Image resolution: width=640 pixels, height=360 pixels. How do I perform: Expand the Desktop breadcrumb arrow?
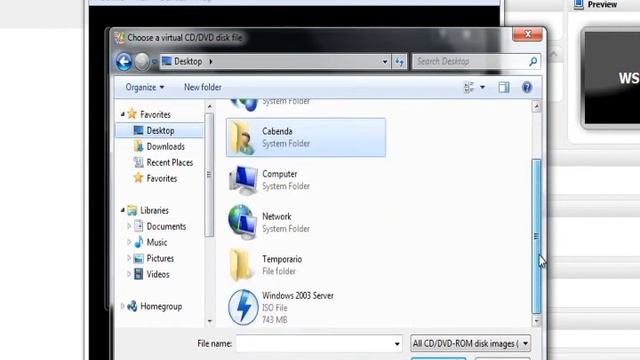211,62
